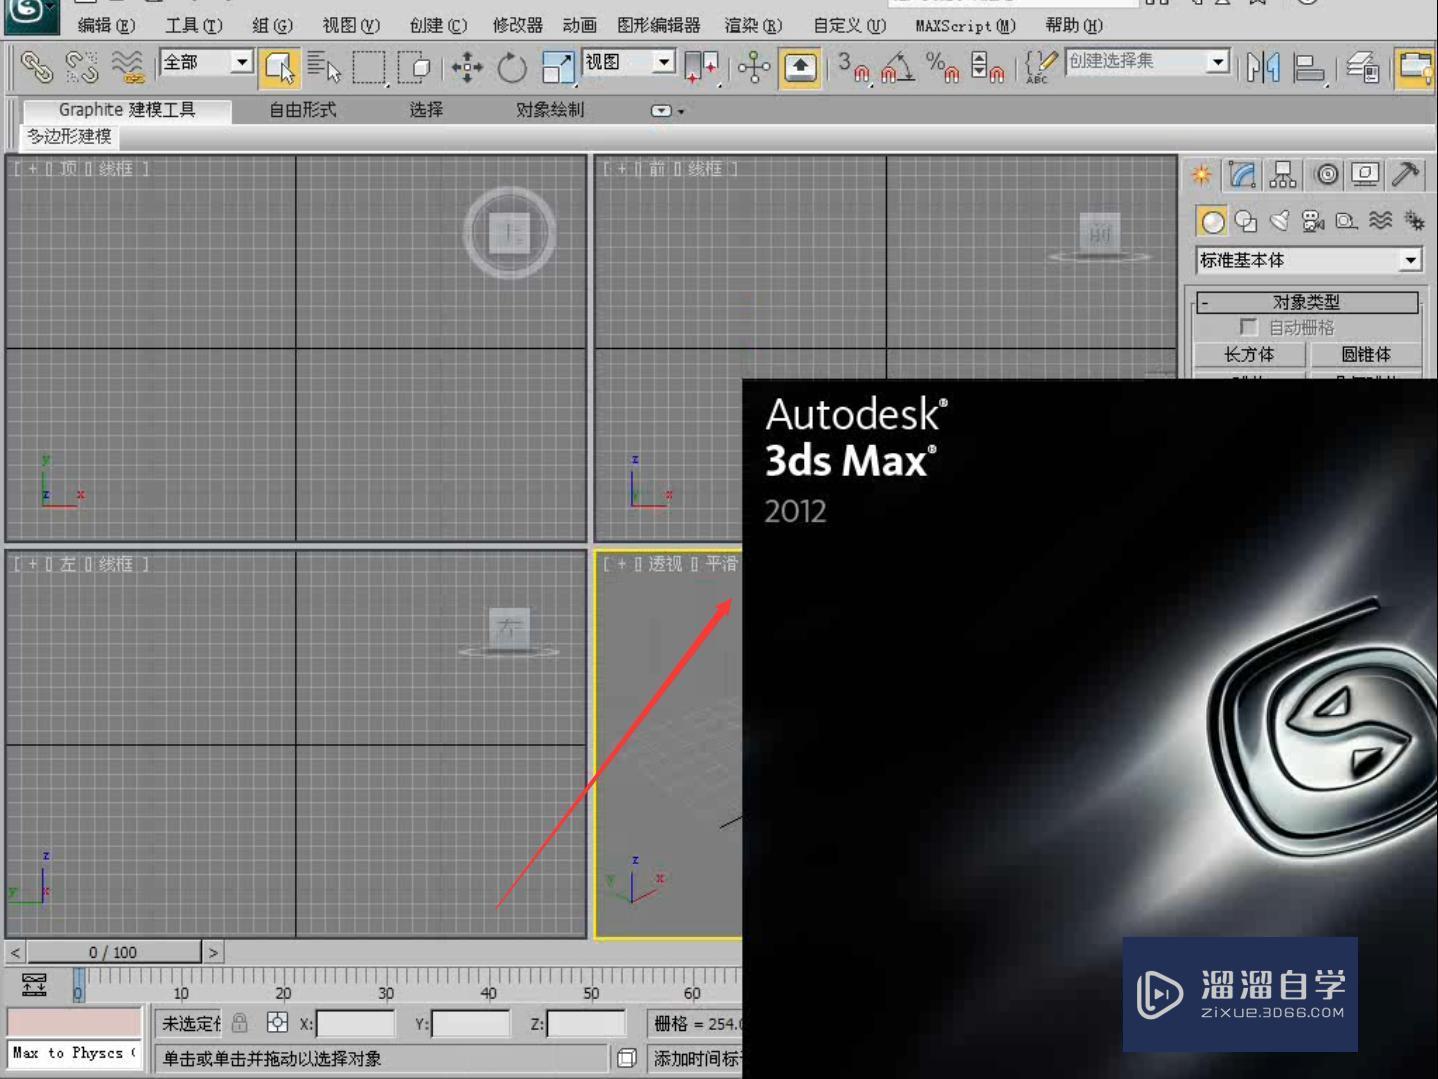1438x1079 pixels.
Task: Enable 自动栅格 checkbox
Action: [x=1248, y=327]
